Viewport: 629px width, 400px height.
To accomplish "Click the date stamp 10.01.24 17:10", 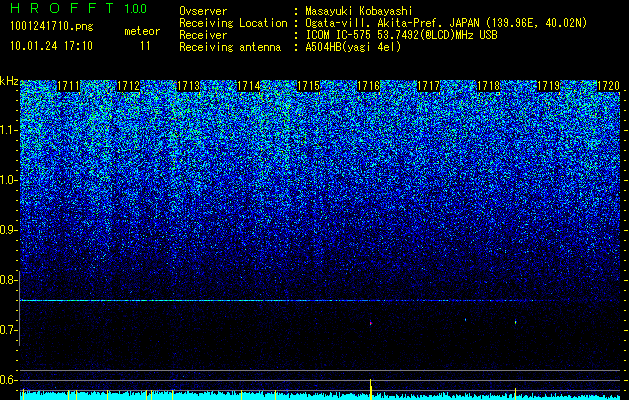I will coord(51,46).
